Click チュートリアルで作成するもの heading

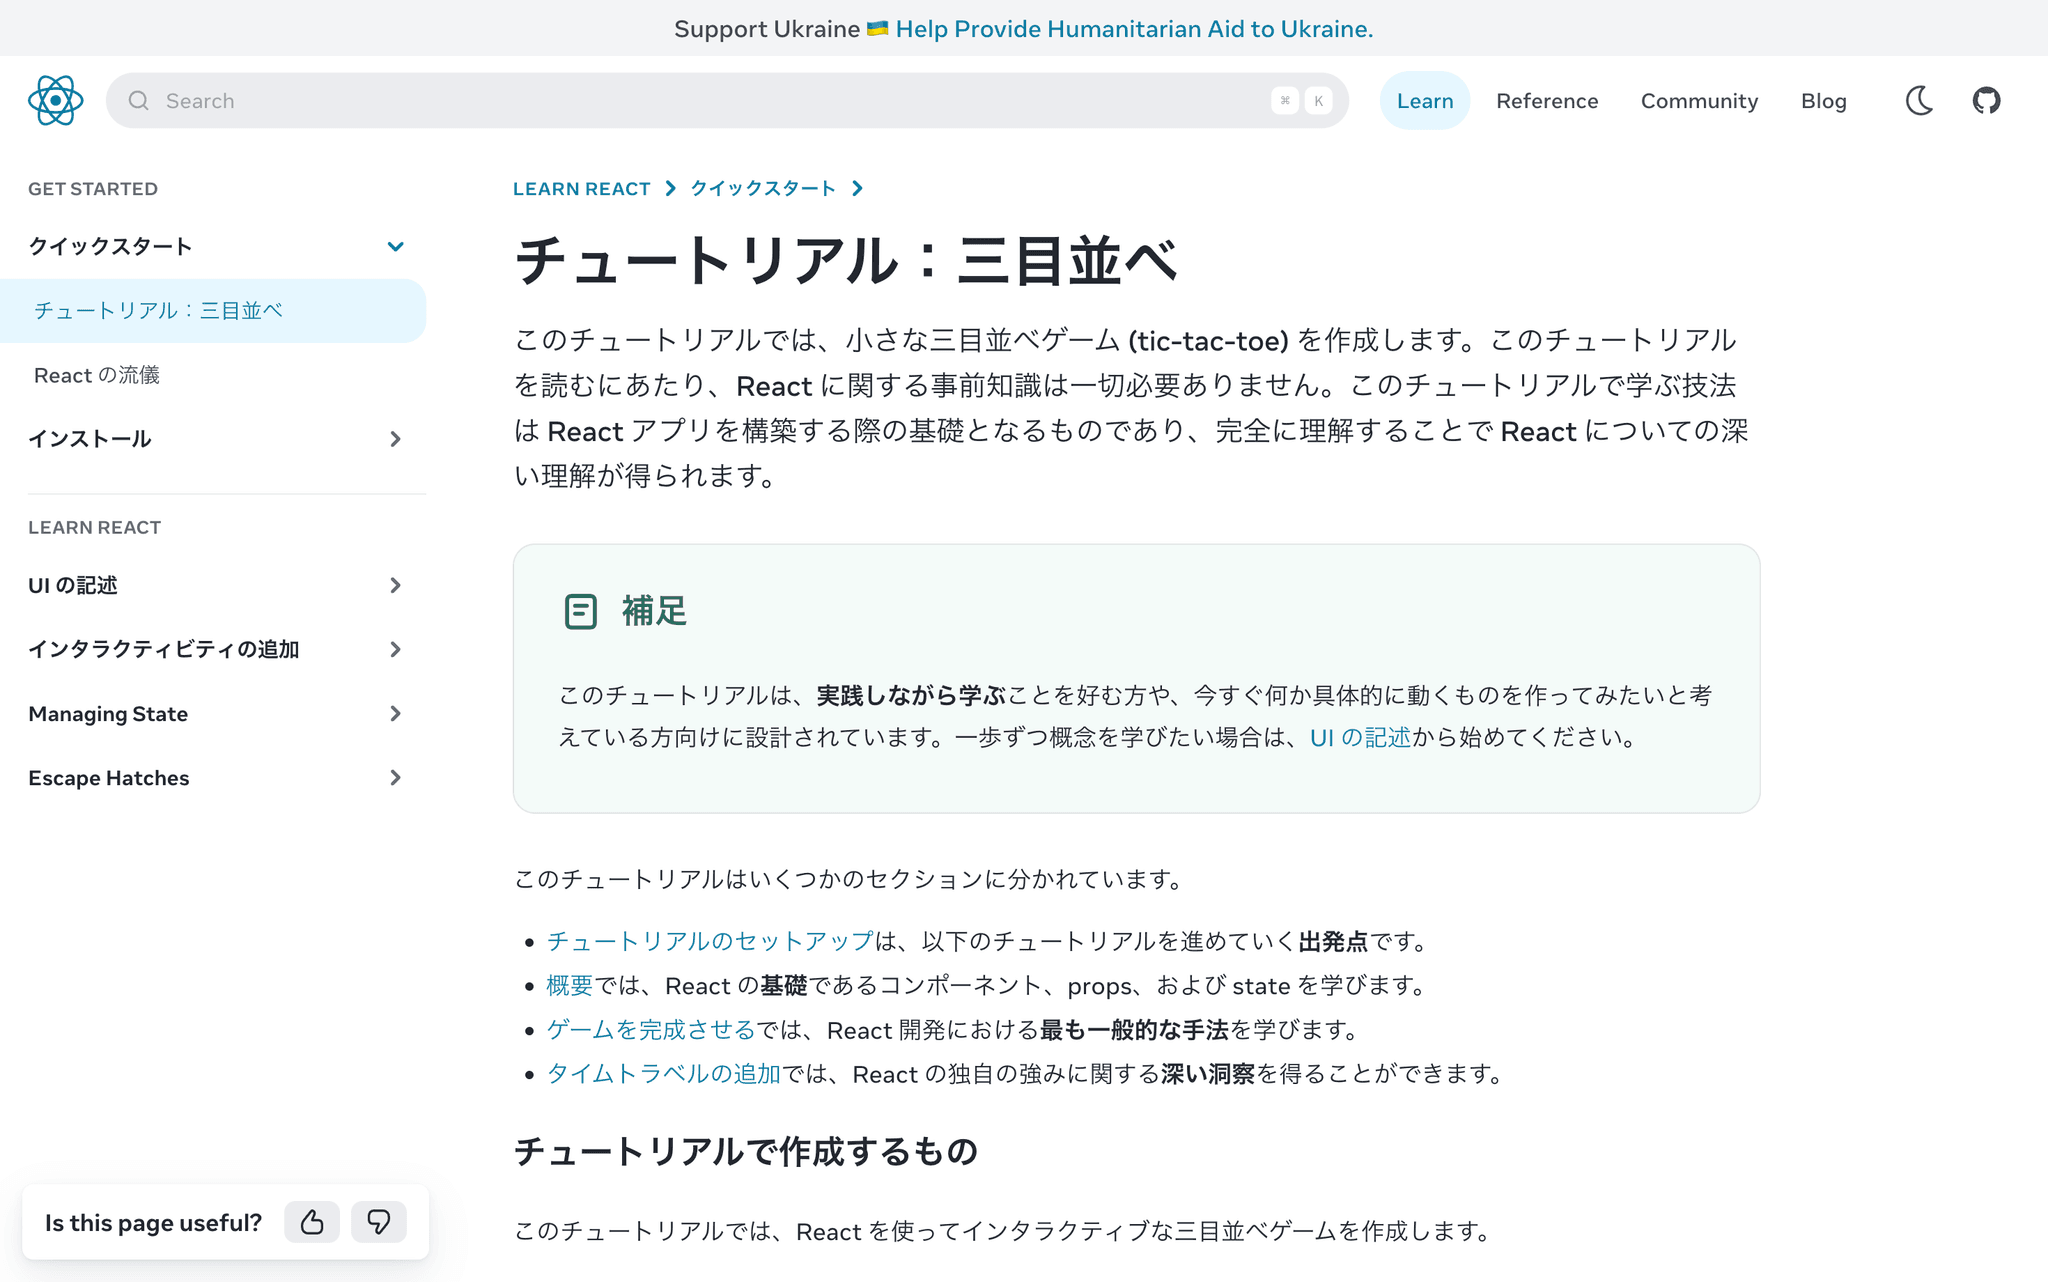pos(746,1151)
